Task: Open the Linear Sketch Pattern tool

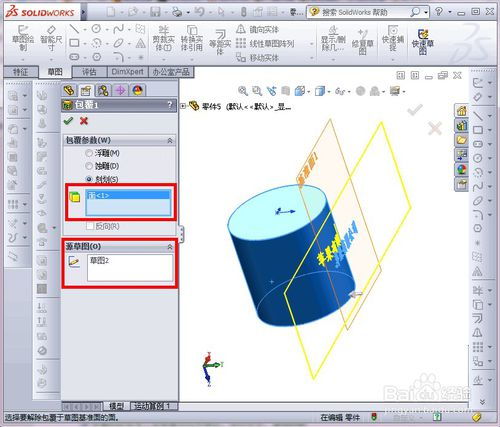Action: click(x=265, y=44)
